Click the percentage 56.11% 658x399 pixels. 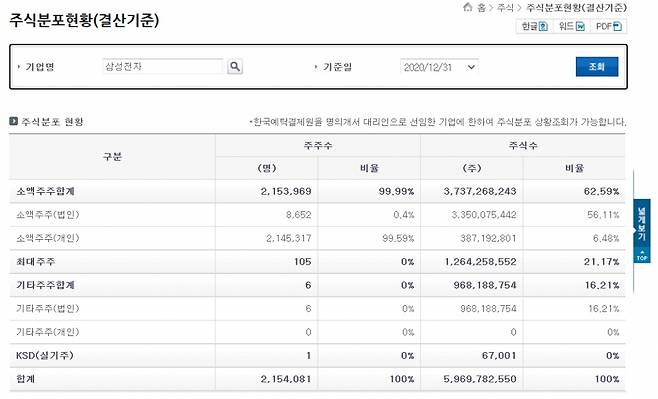tap(603, 215)
